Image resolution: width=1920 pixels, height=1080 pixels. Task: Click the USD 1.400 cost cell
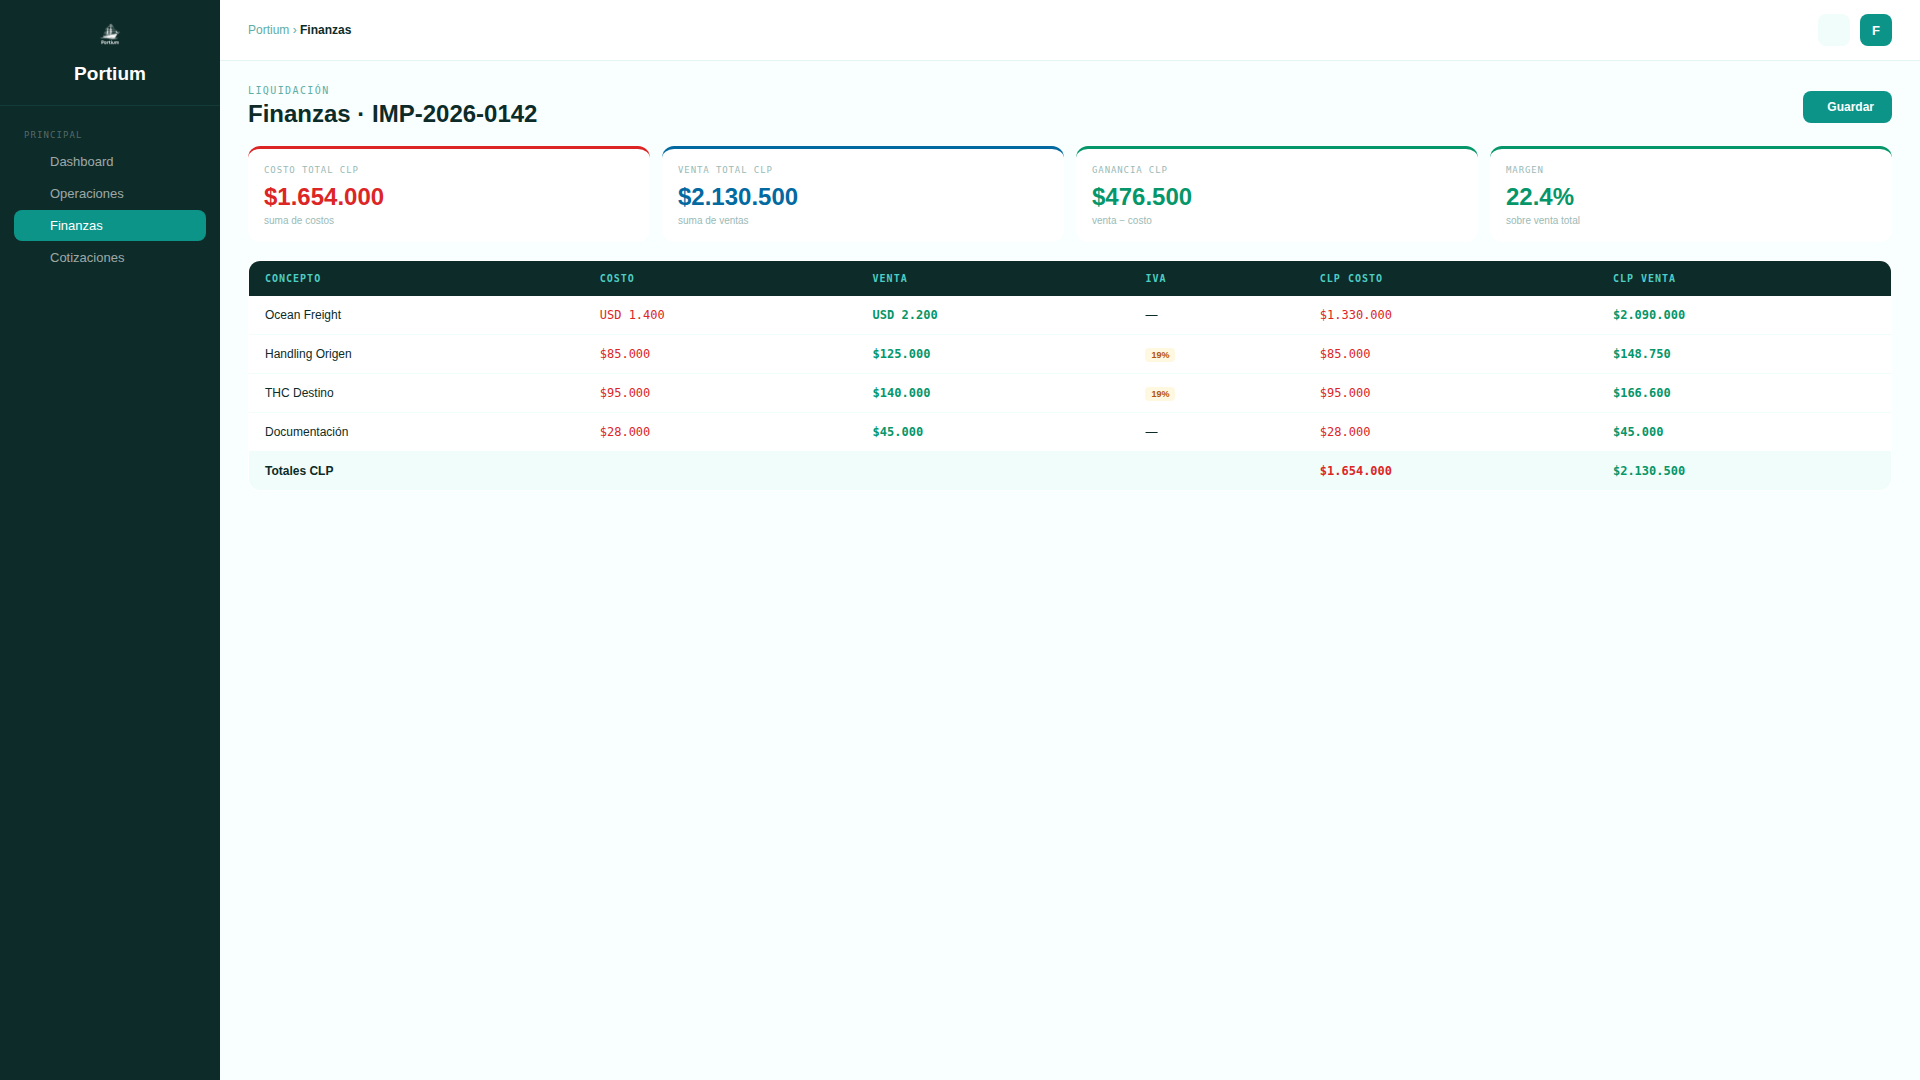[632, 315]
